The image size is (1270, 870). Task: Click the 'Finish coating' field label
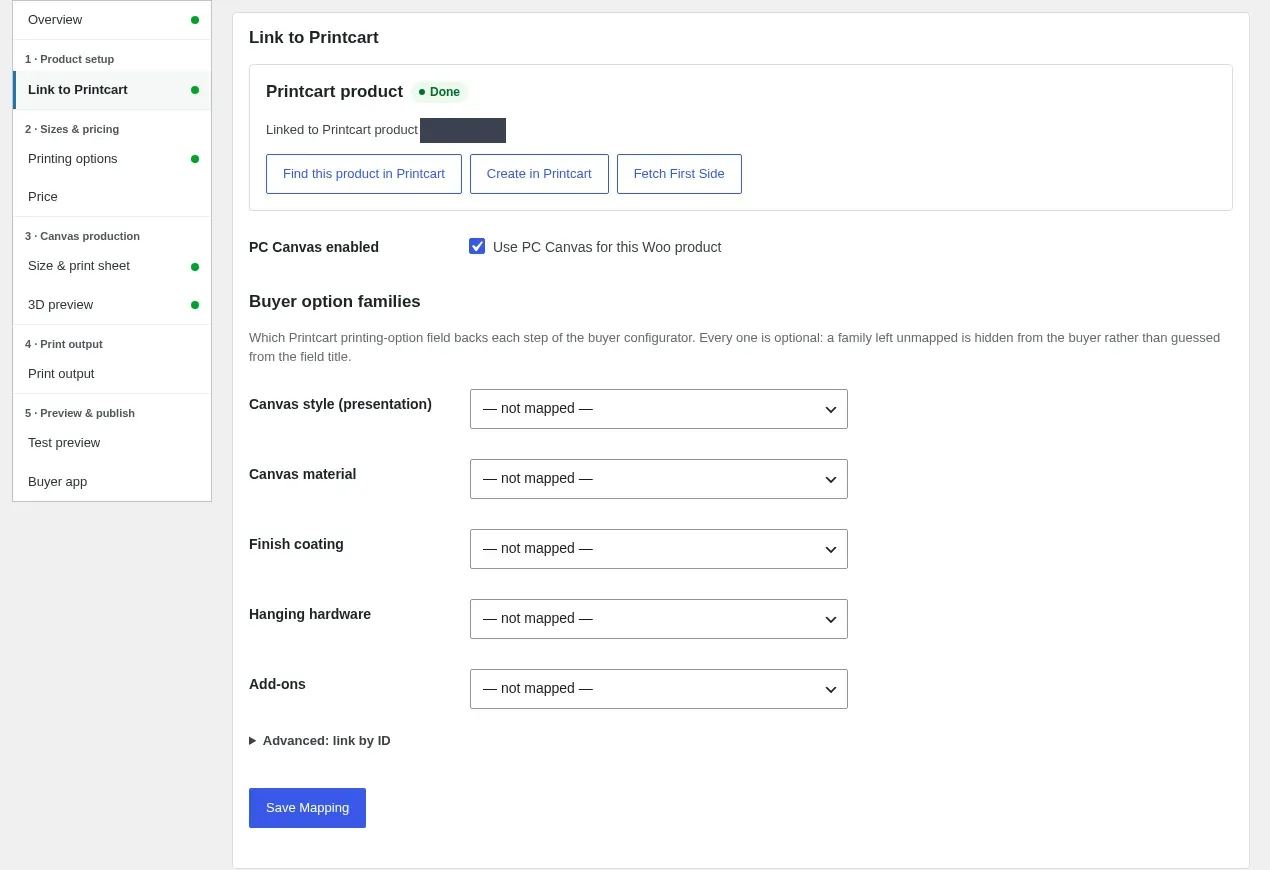pyautogui.click(x=296, y=544)
